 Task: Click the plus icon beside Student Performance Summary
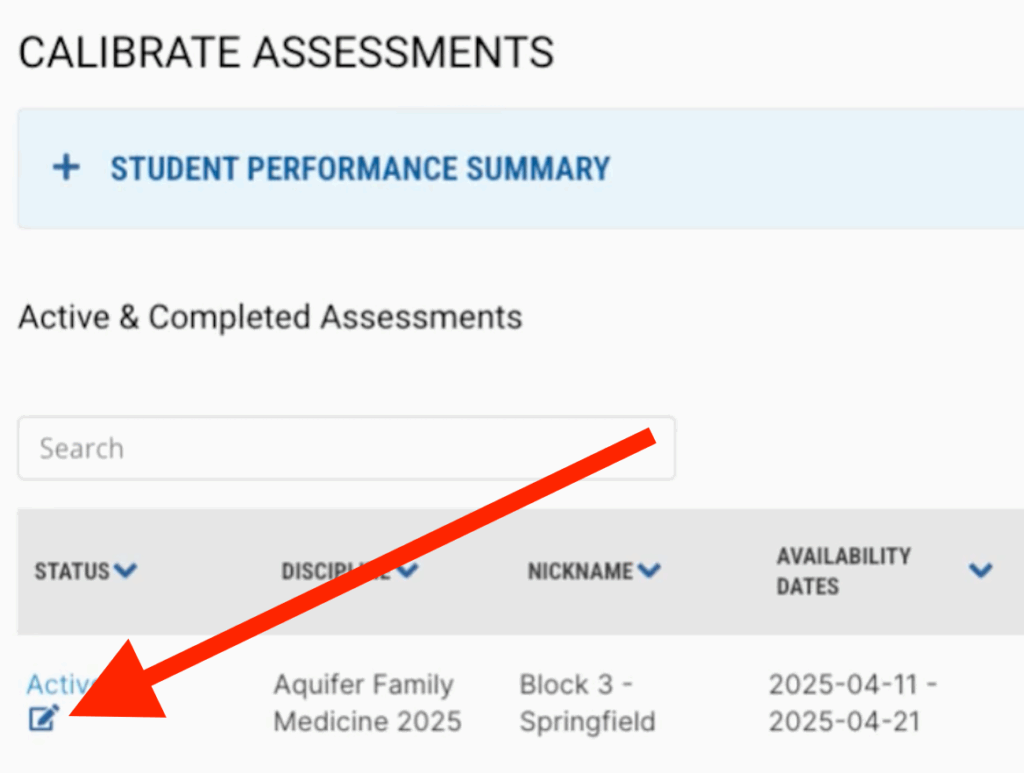pos(66,167)
